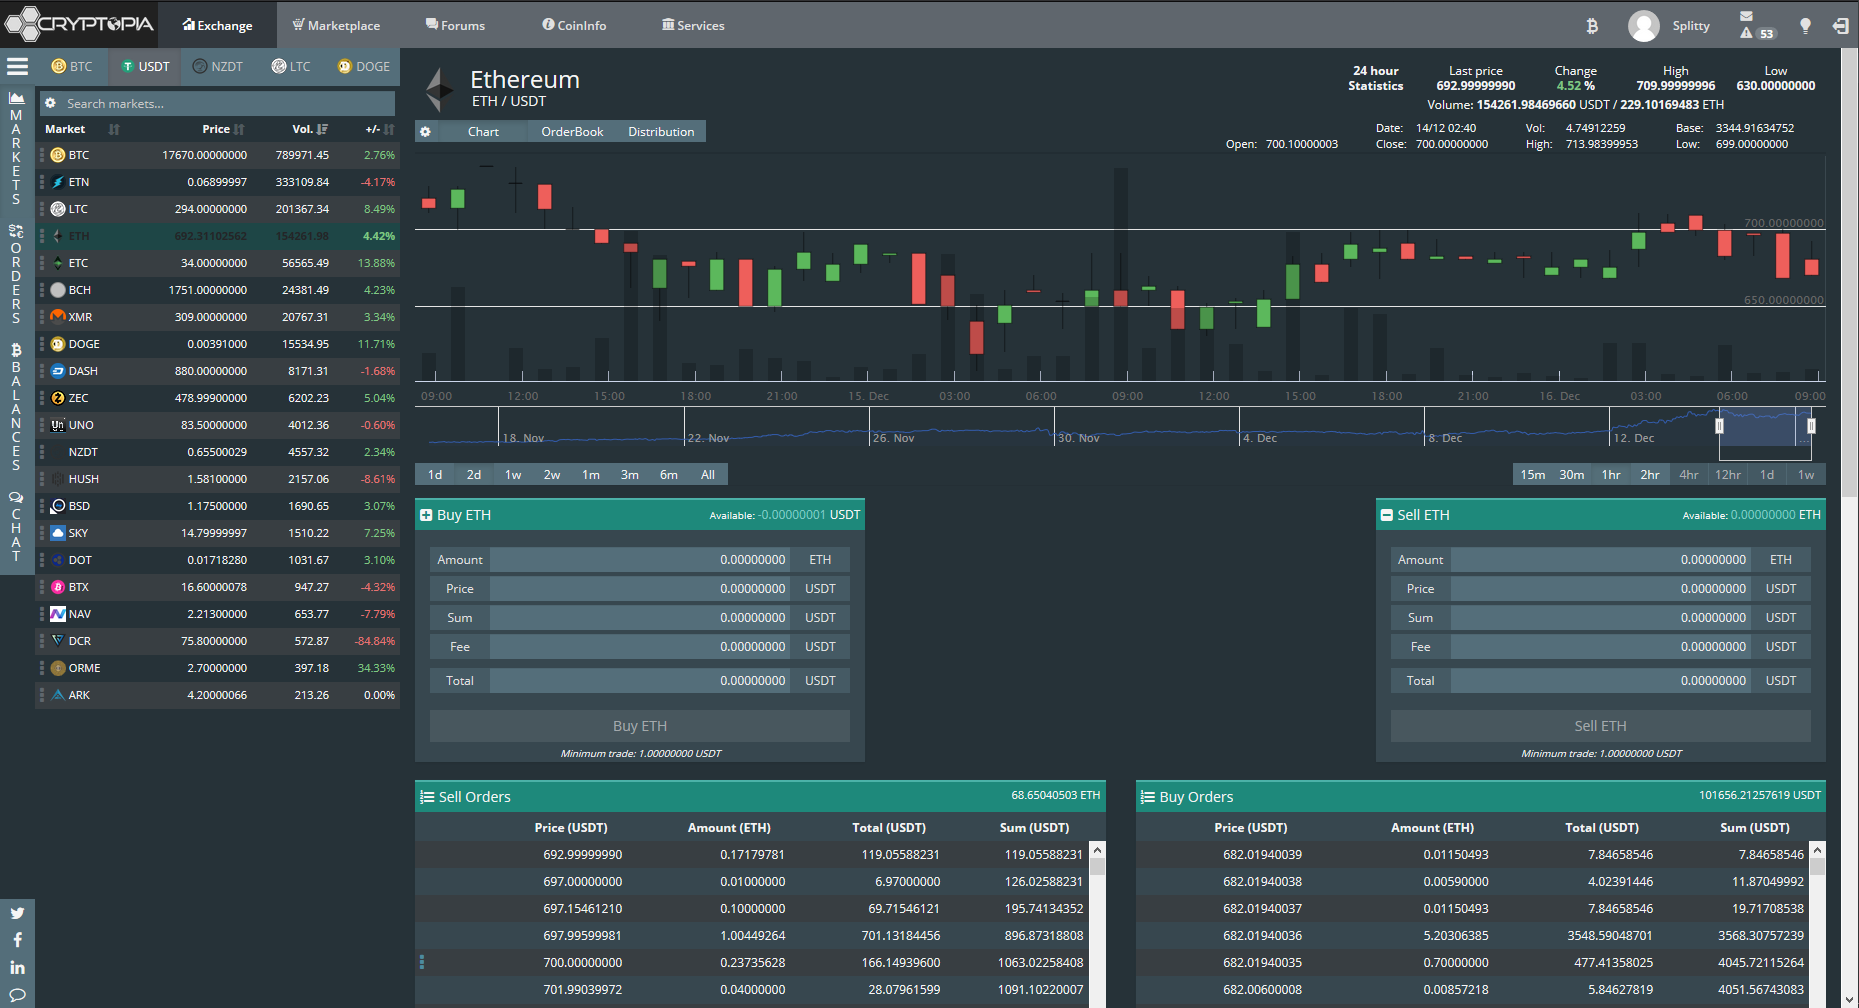The height and width of the screenshot is (1008, 1859).
Task: Open the CoinInfo menu
Action: click(574, 25)
